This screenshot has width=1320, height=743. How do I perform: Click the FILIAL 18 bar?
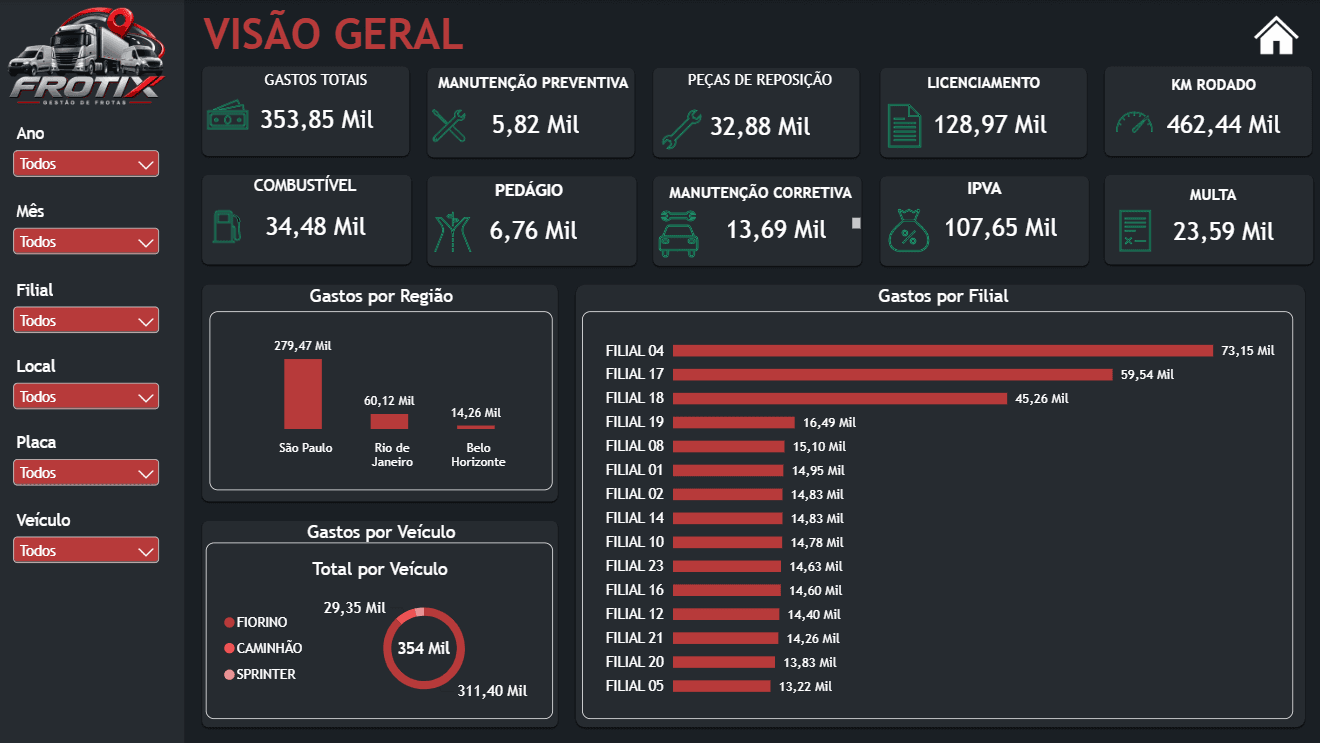[x=840, y=399]
